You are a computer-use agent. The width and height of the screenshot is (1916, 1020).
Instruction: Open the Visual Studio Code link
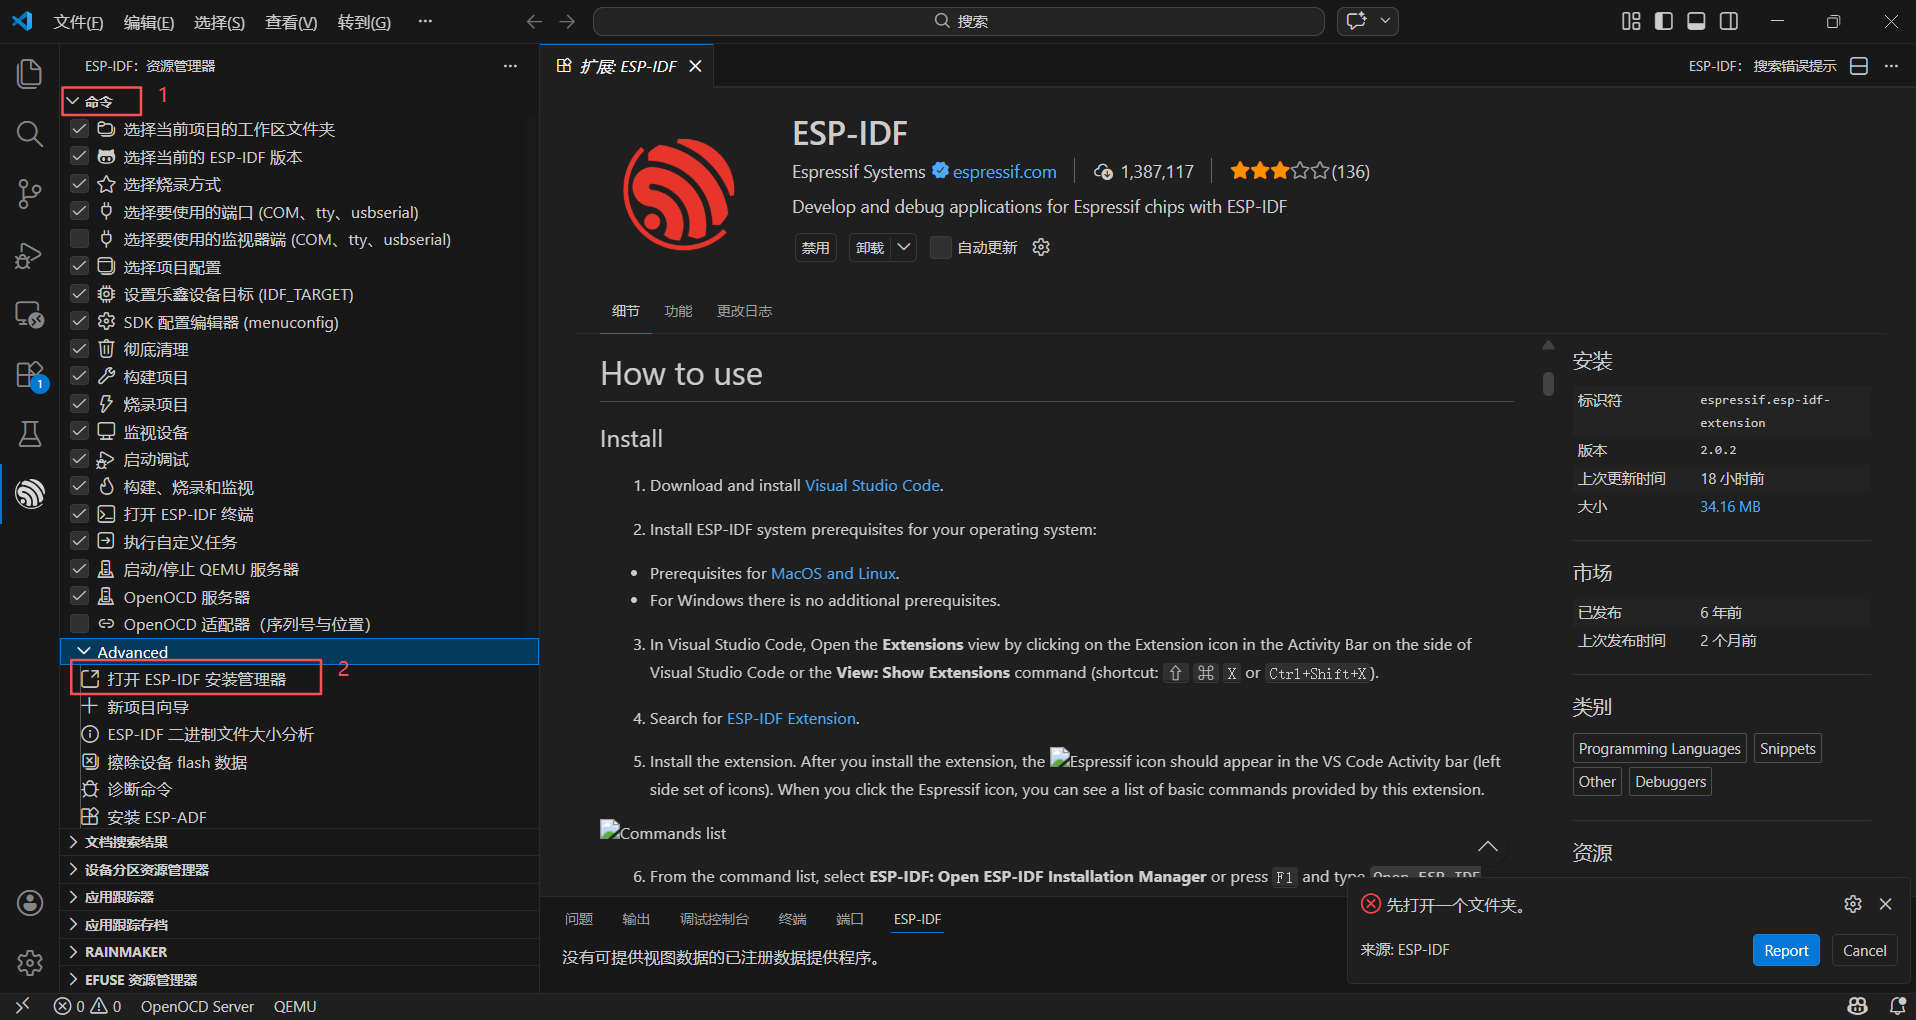(872, 485)
